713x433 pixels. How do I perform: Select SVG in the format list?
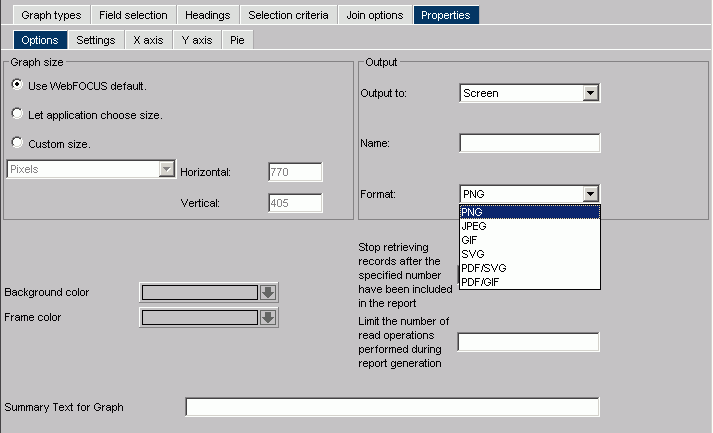pyautogui.click(x=530, y=254)
